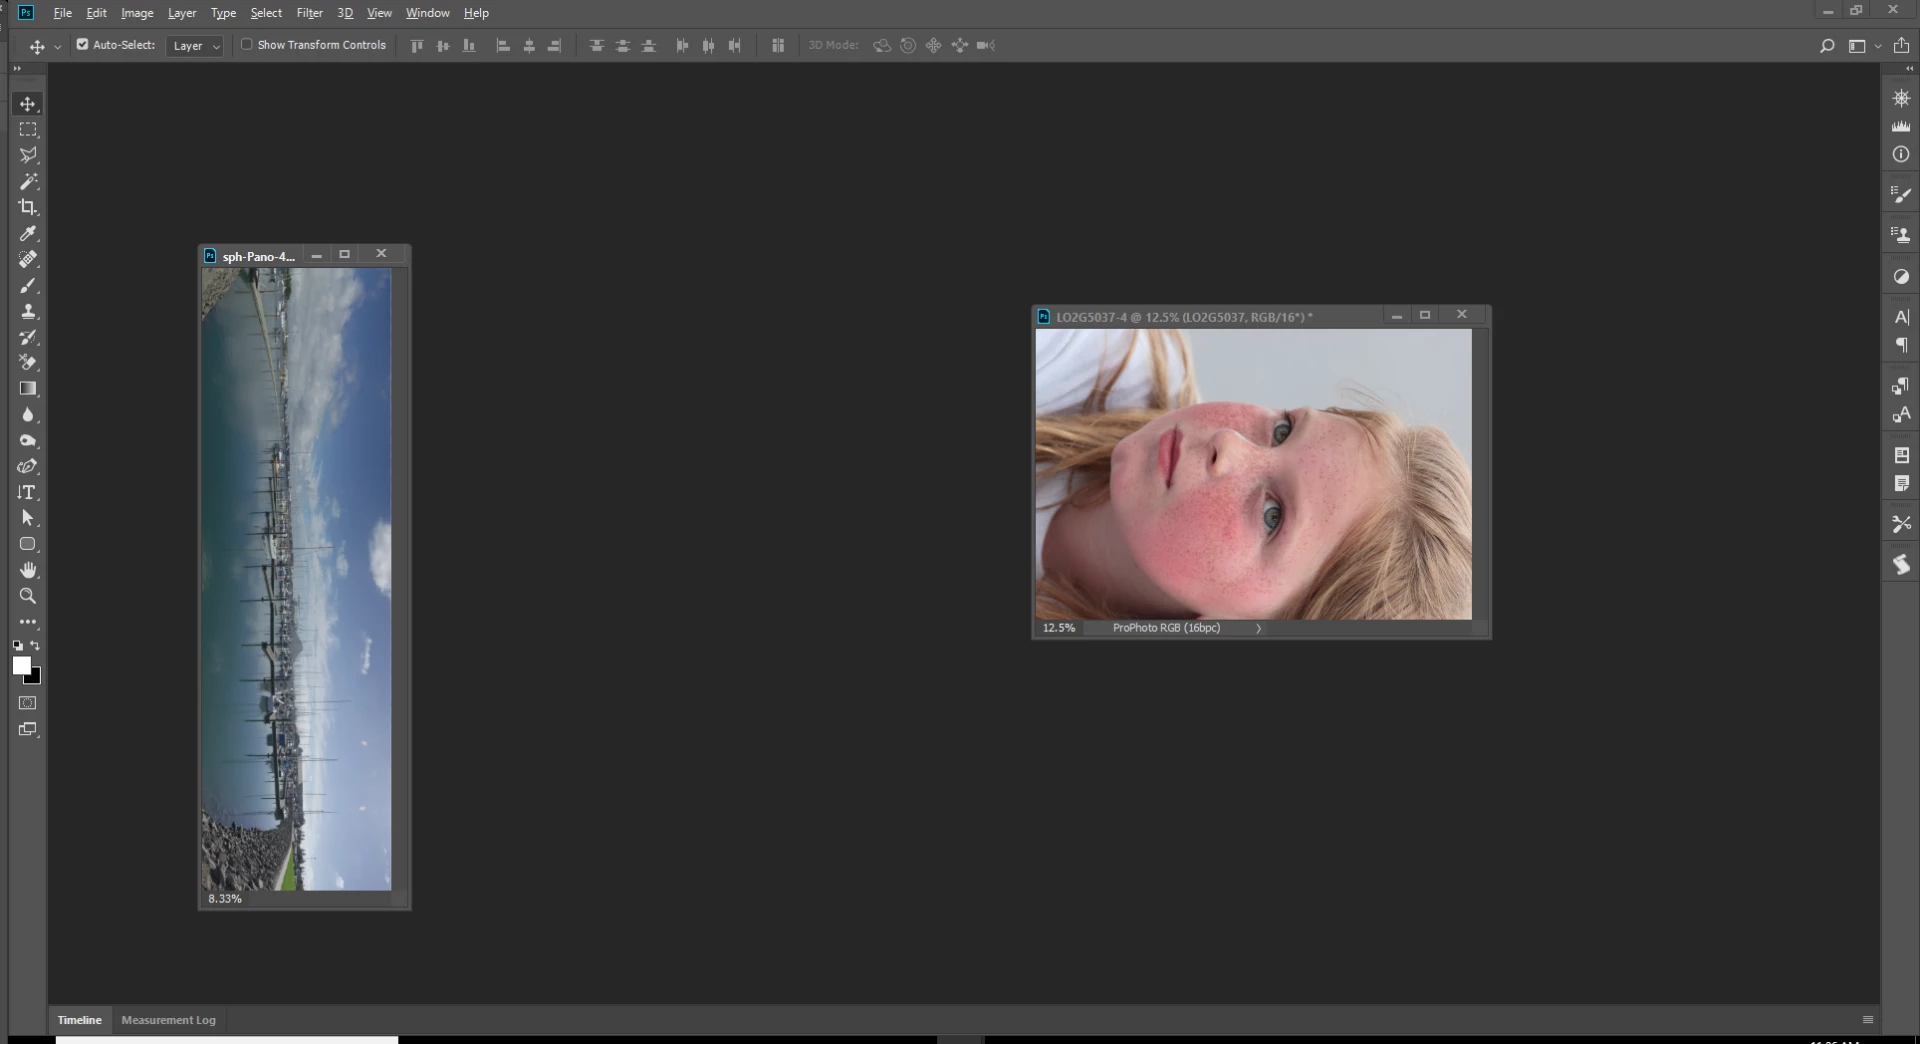Click the Share image icon
Viewport: 1920px width, 1044px height.
click(1901, 46)
